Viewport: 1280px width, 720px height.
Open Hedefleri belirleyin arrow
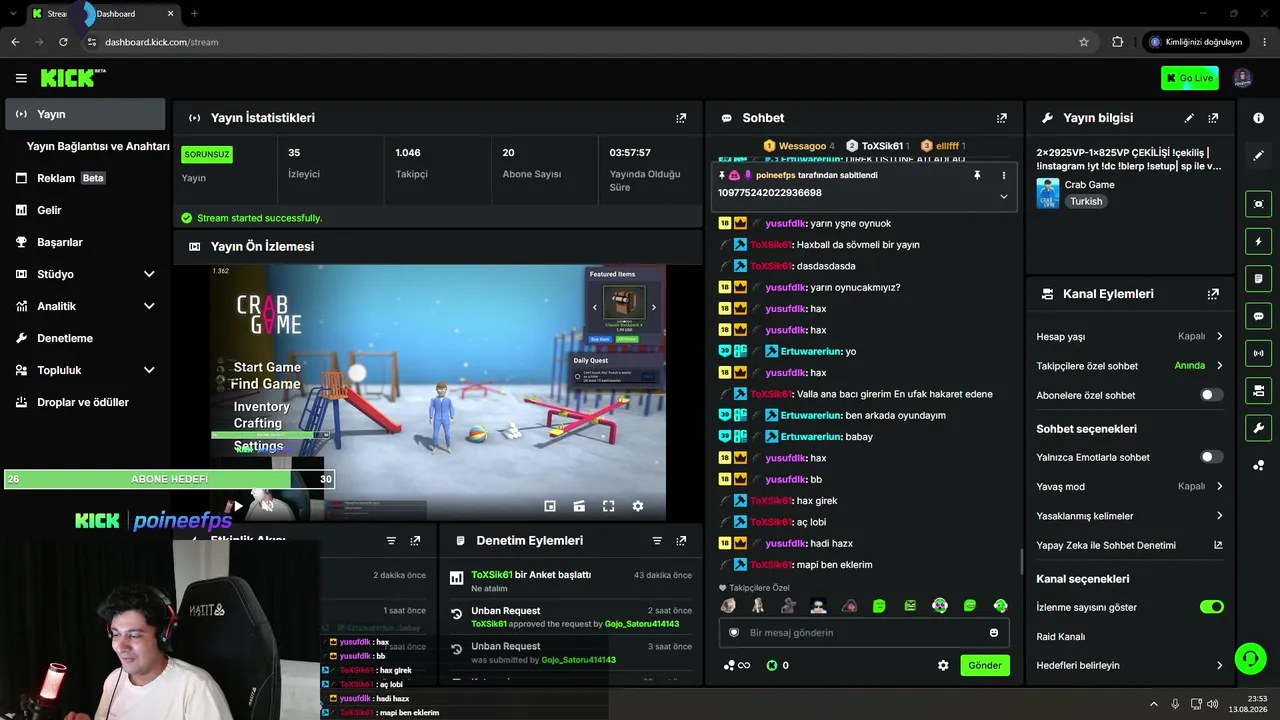point(1219,665)
